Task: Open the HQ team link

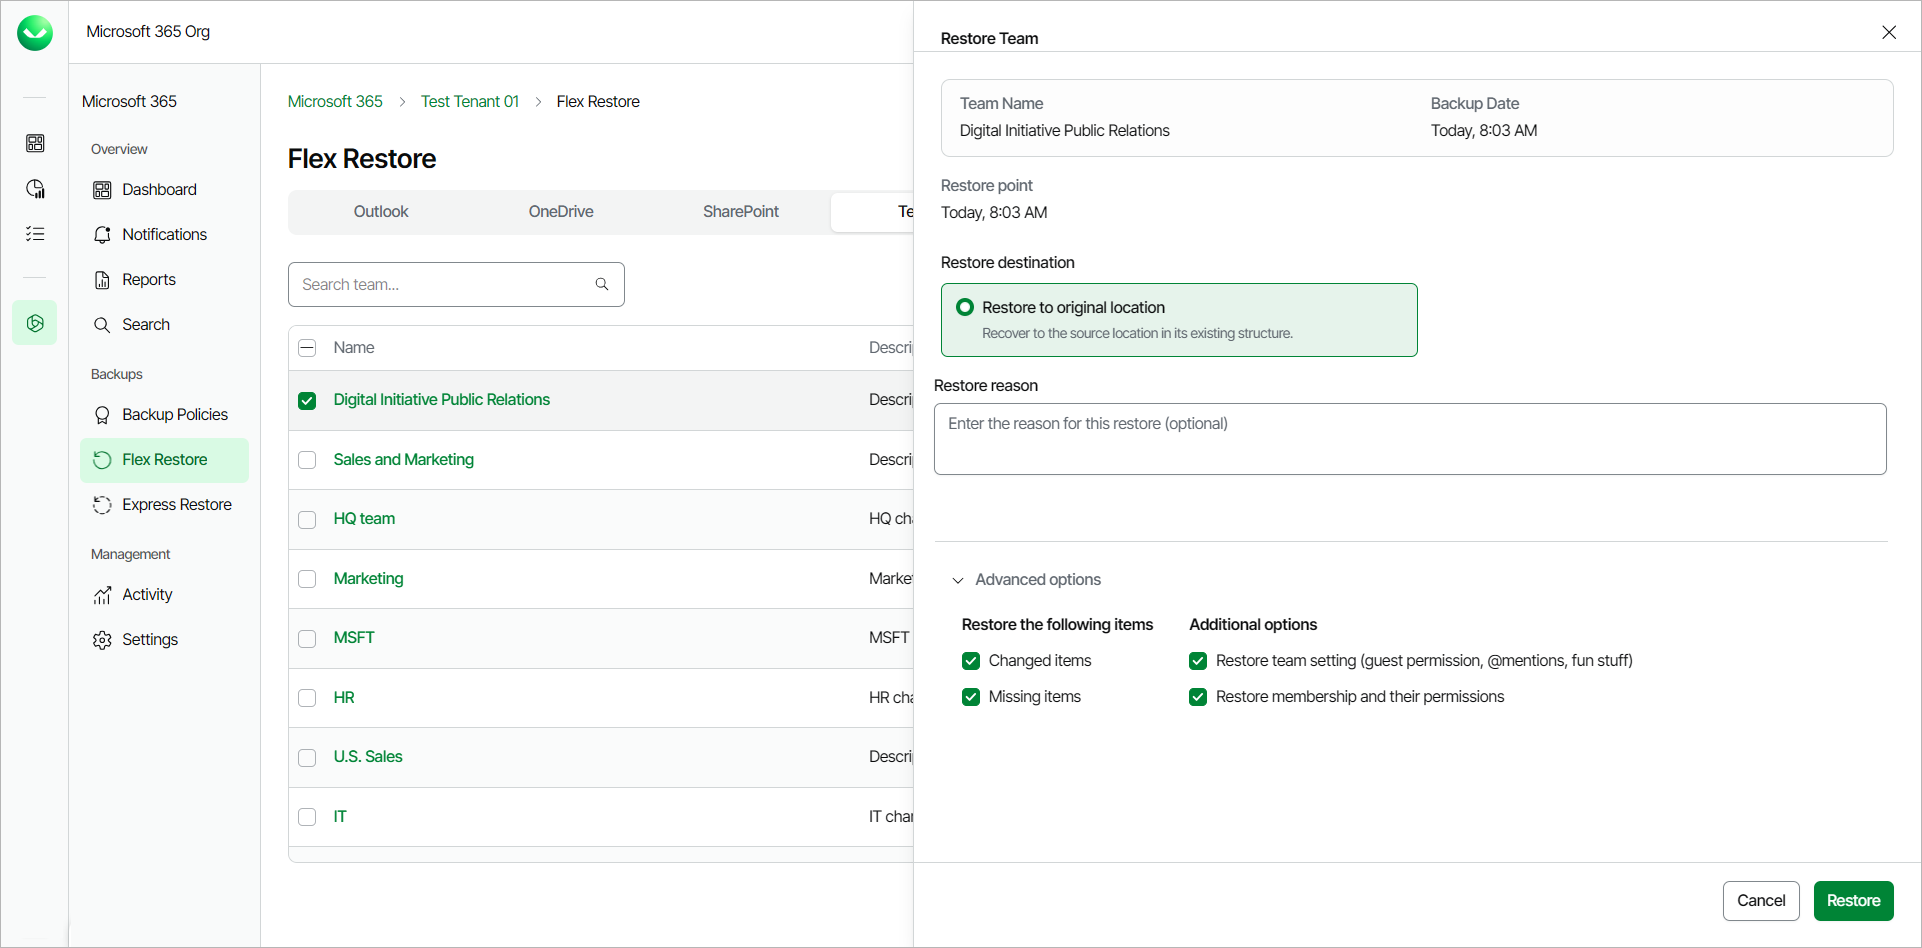Action: (x=364, y=519)
